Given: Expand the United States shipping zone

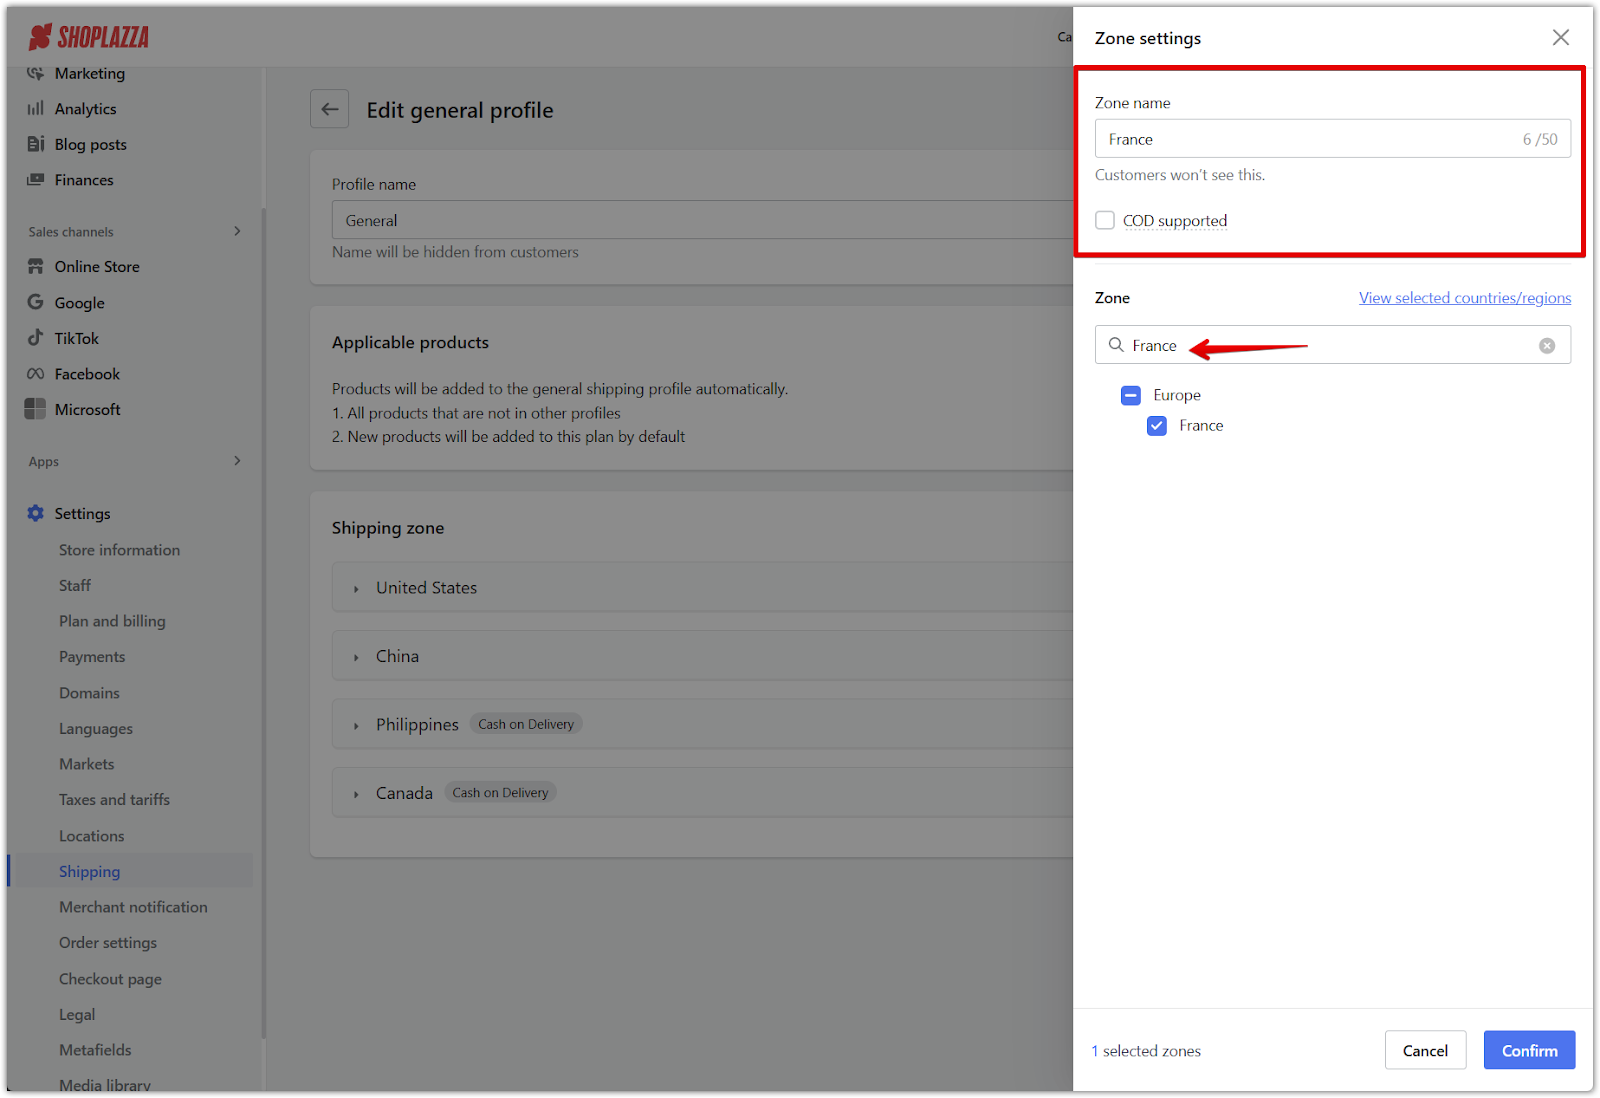Looking at the screenshot, I should coord(356,589).
